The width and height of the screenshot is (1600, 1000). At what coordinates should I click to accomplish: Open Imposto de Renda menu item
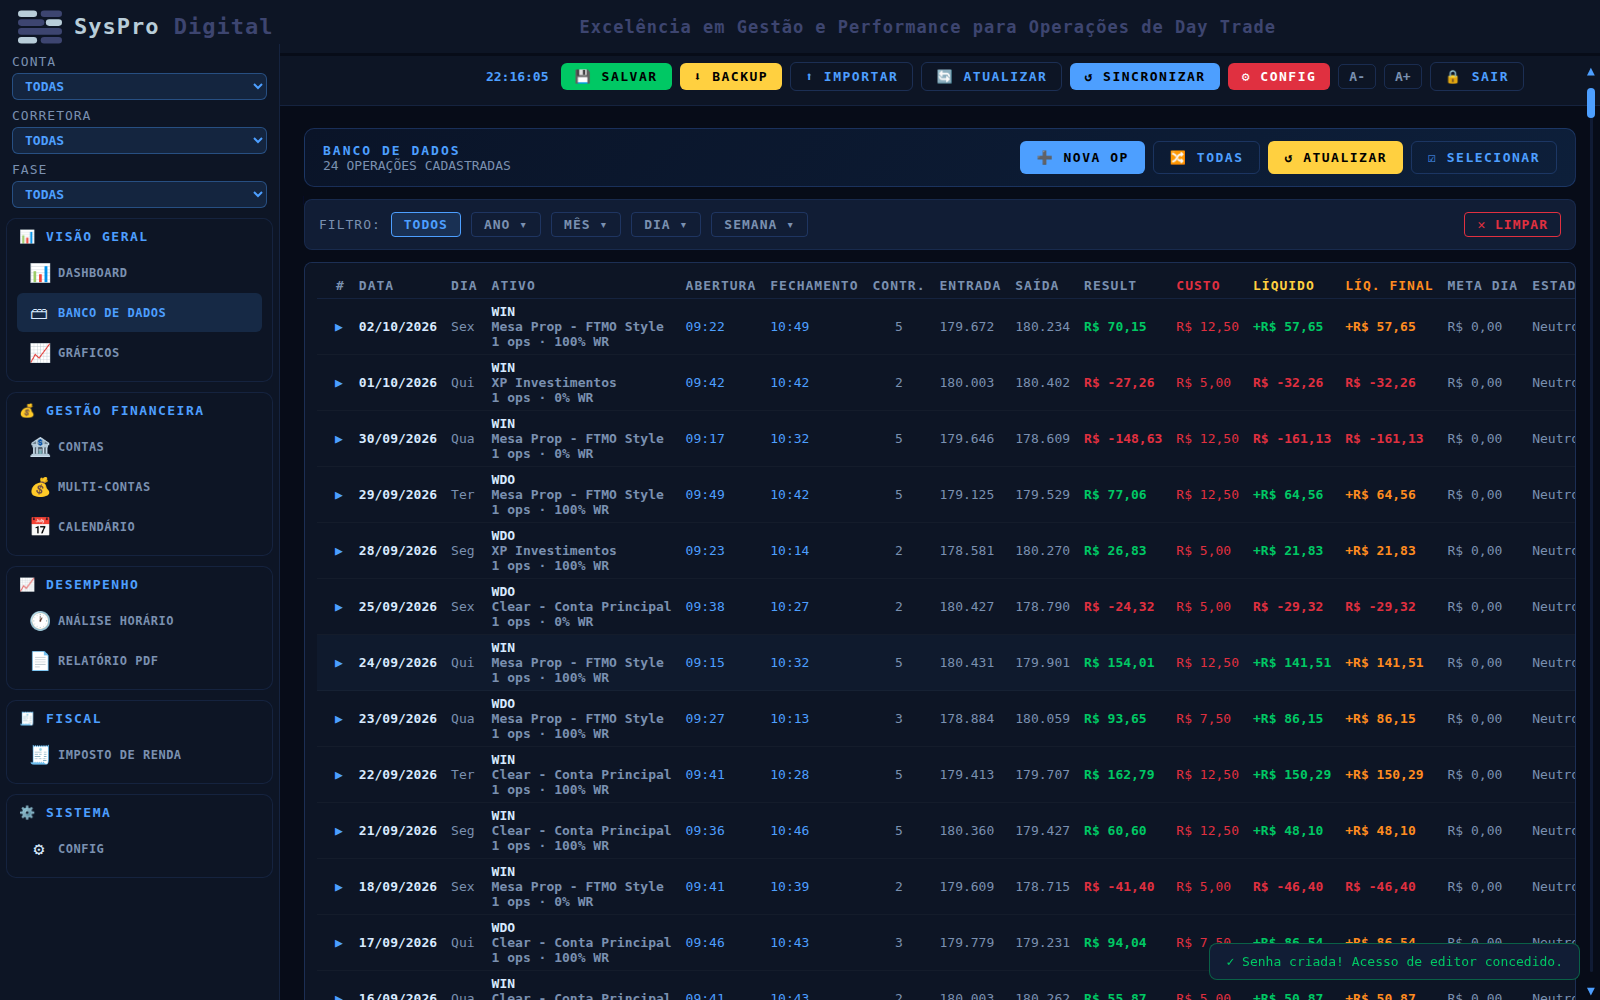point(139,755)
